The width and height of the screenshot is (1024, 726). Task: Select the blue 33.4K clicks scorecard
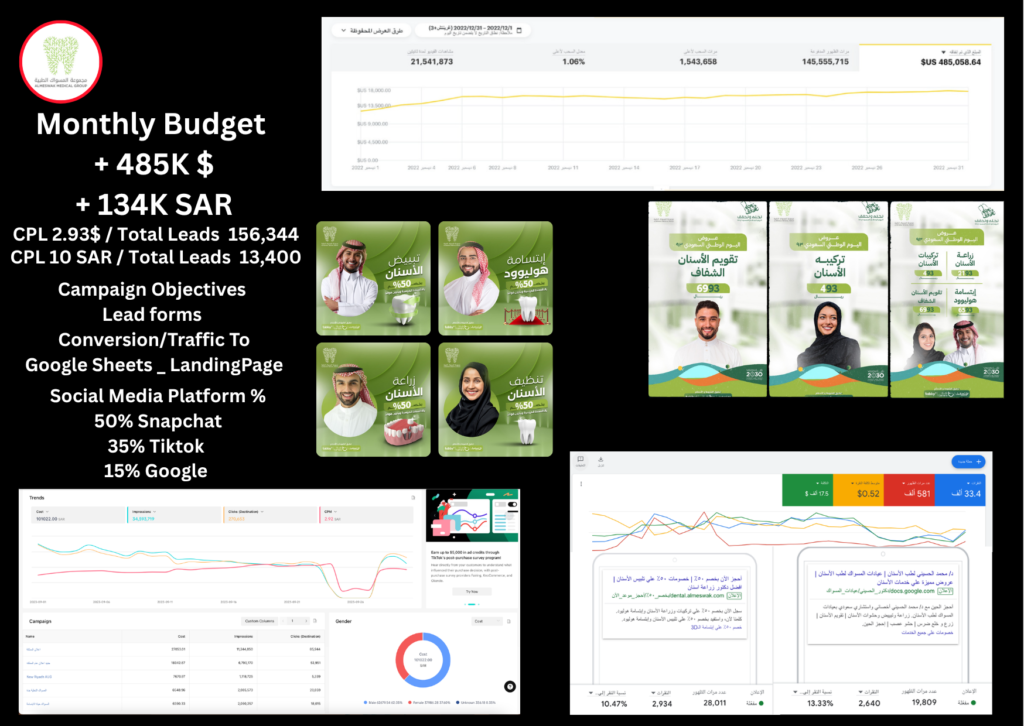tap(960, 491)
